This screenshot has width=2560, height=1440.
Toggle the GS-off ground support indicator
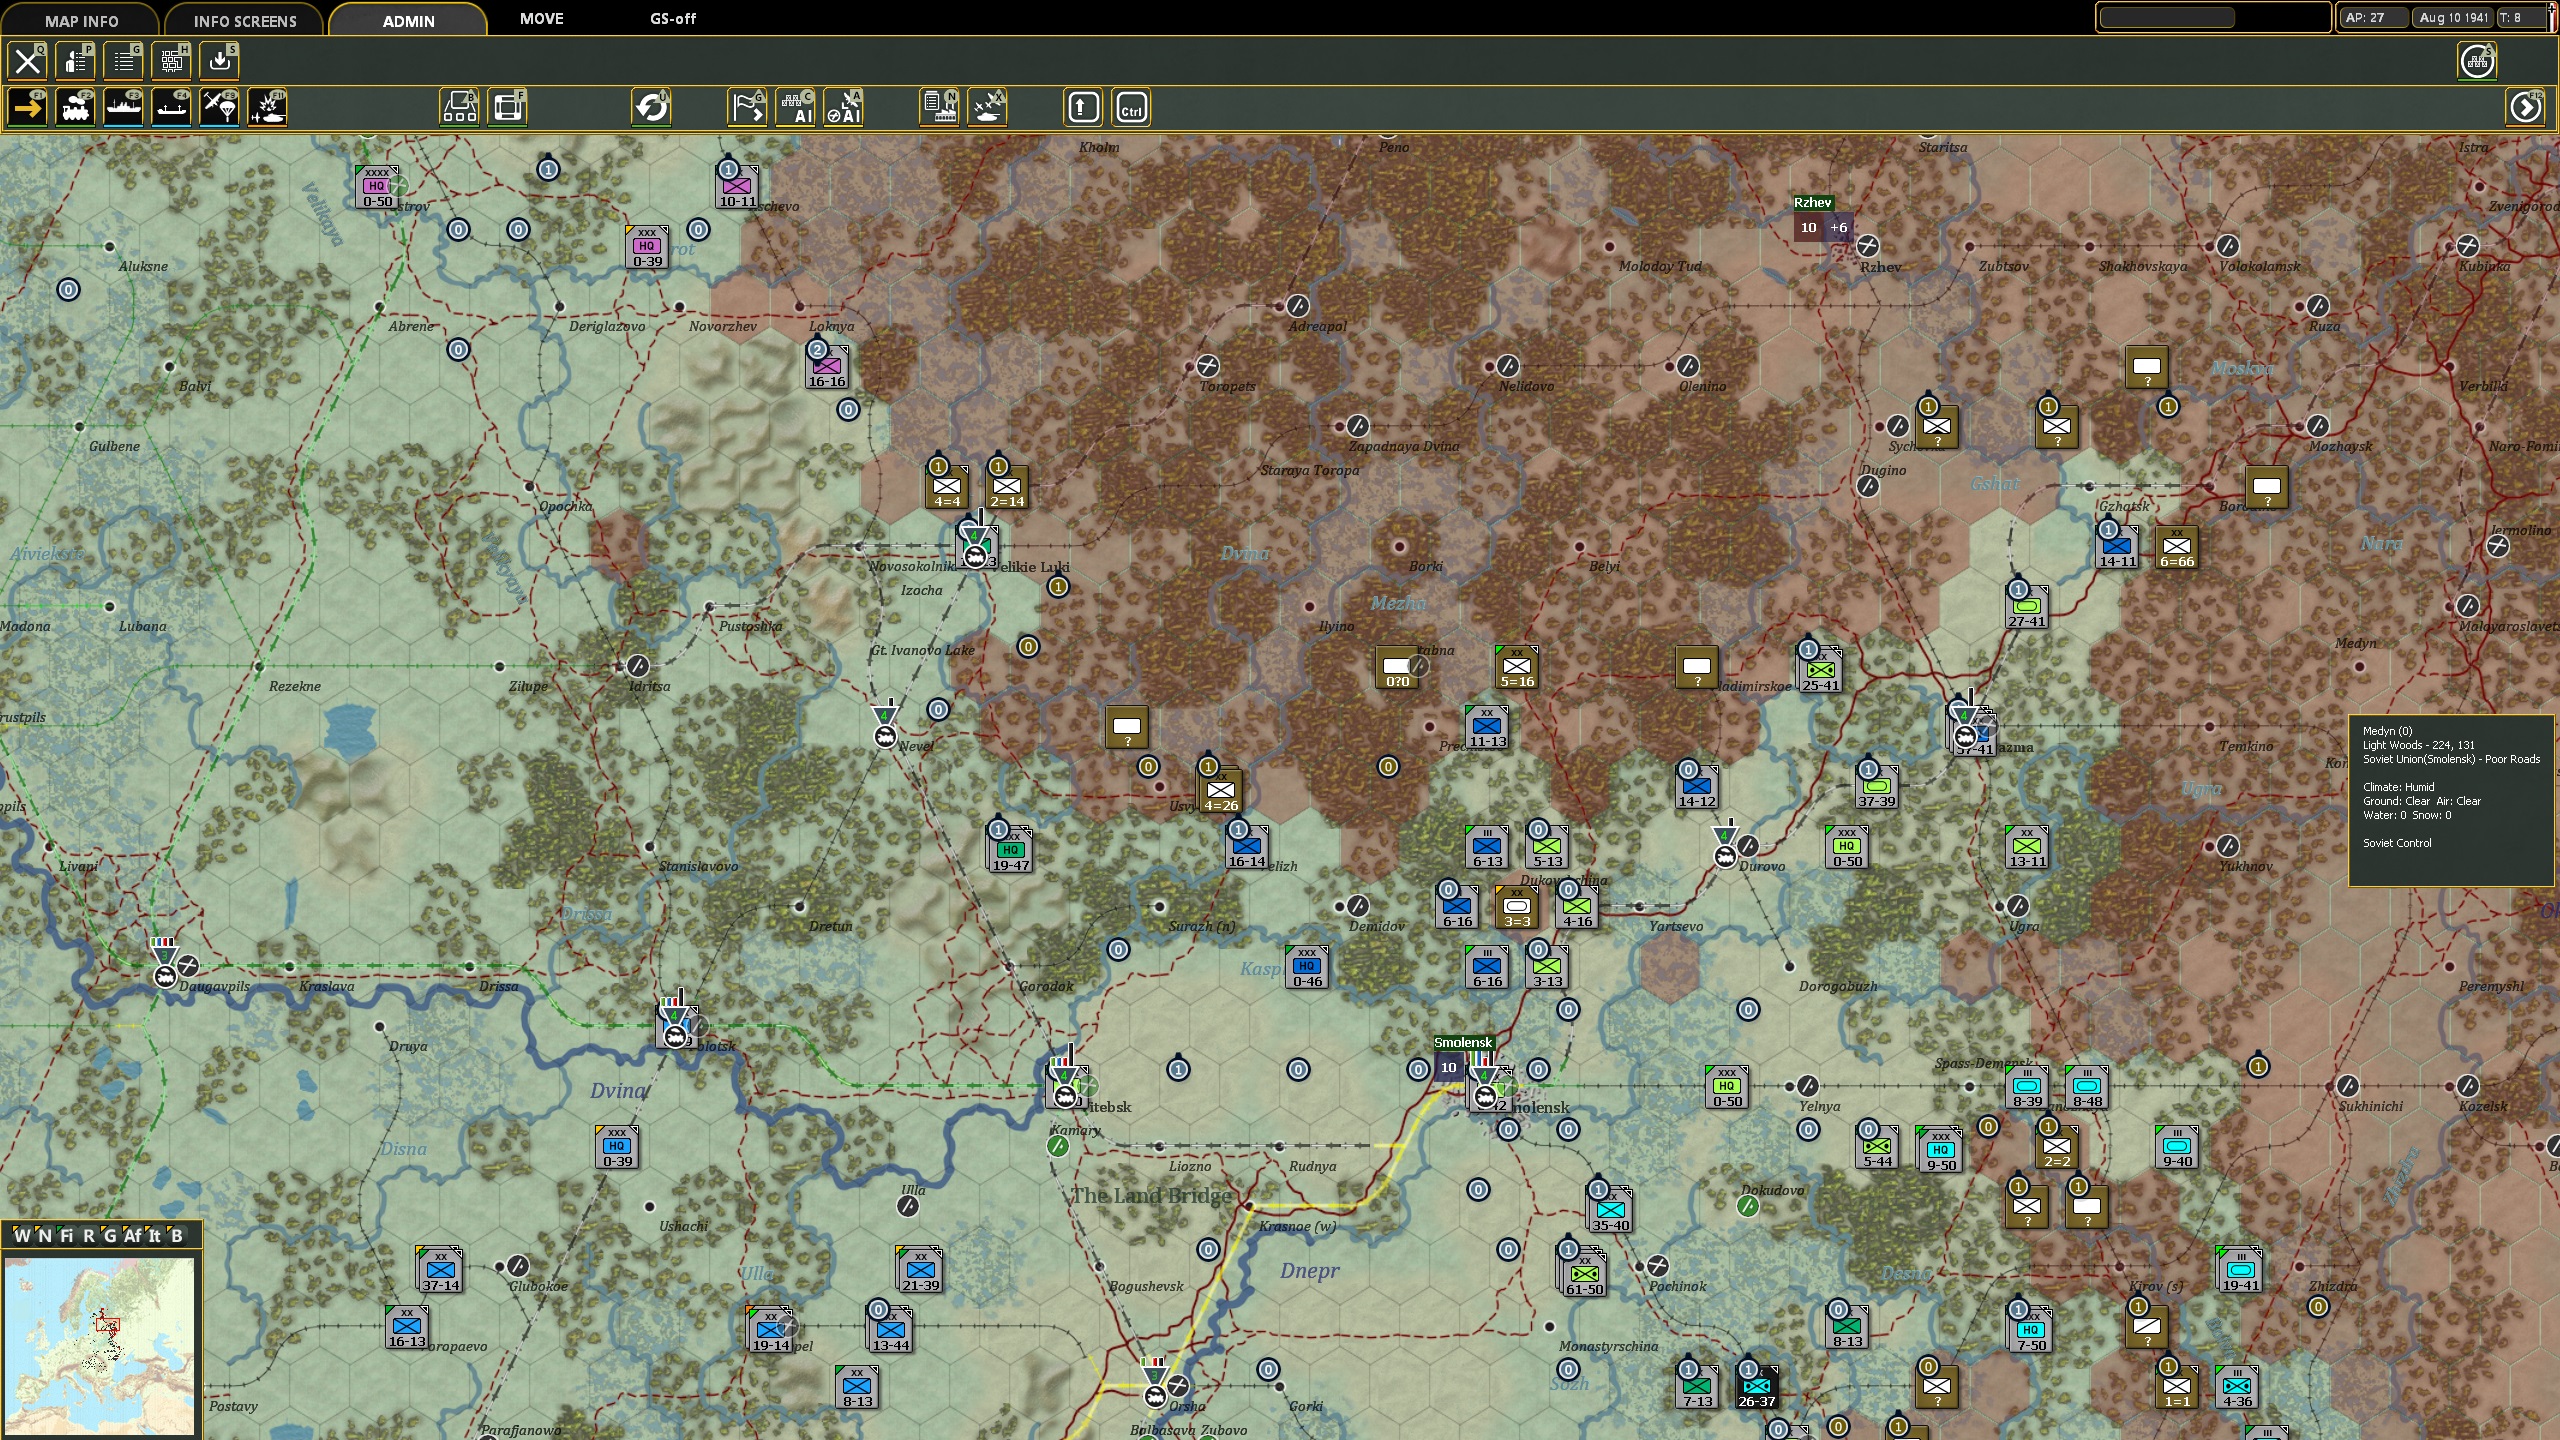(x=673, y=19)
